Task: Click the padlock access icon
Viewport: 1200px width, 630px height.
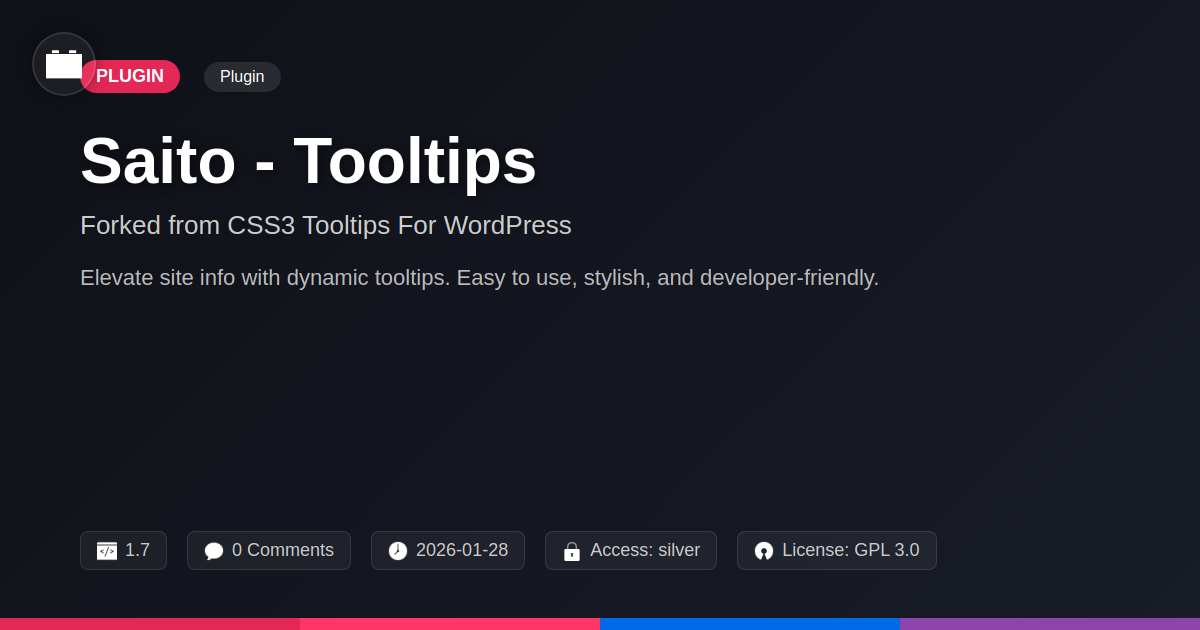Action: [x=572, y=551]
